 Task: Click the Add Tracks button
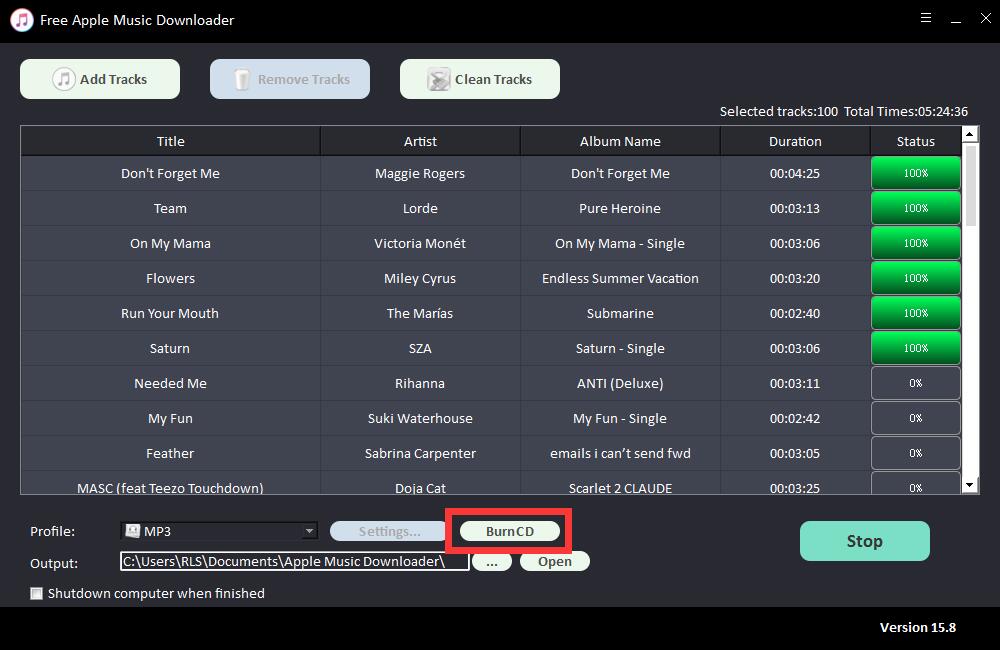coord(100,79)
